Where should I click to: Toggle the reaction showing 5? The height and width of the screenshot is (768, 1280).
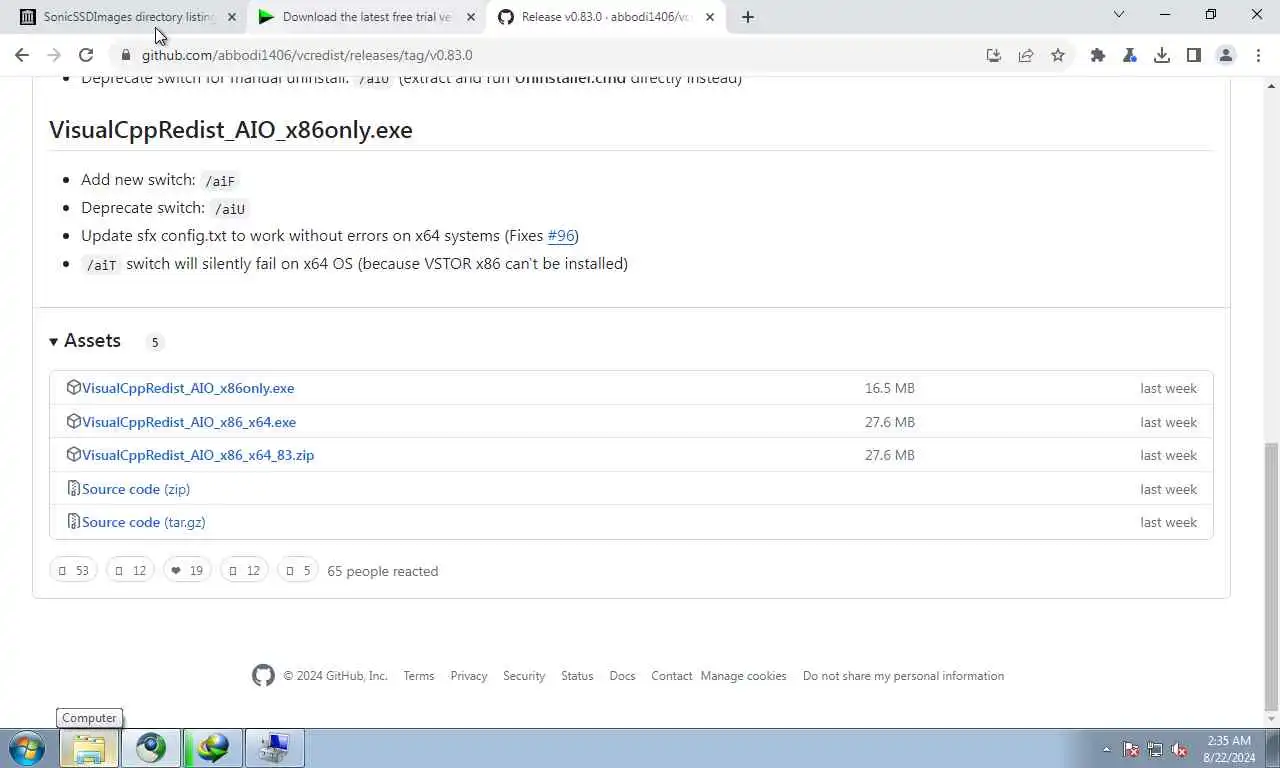tap(297, 571)
